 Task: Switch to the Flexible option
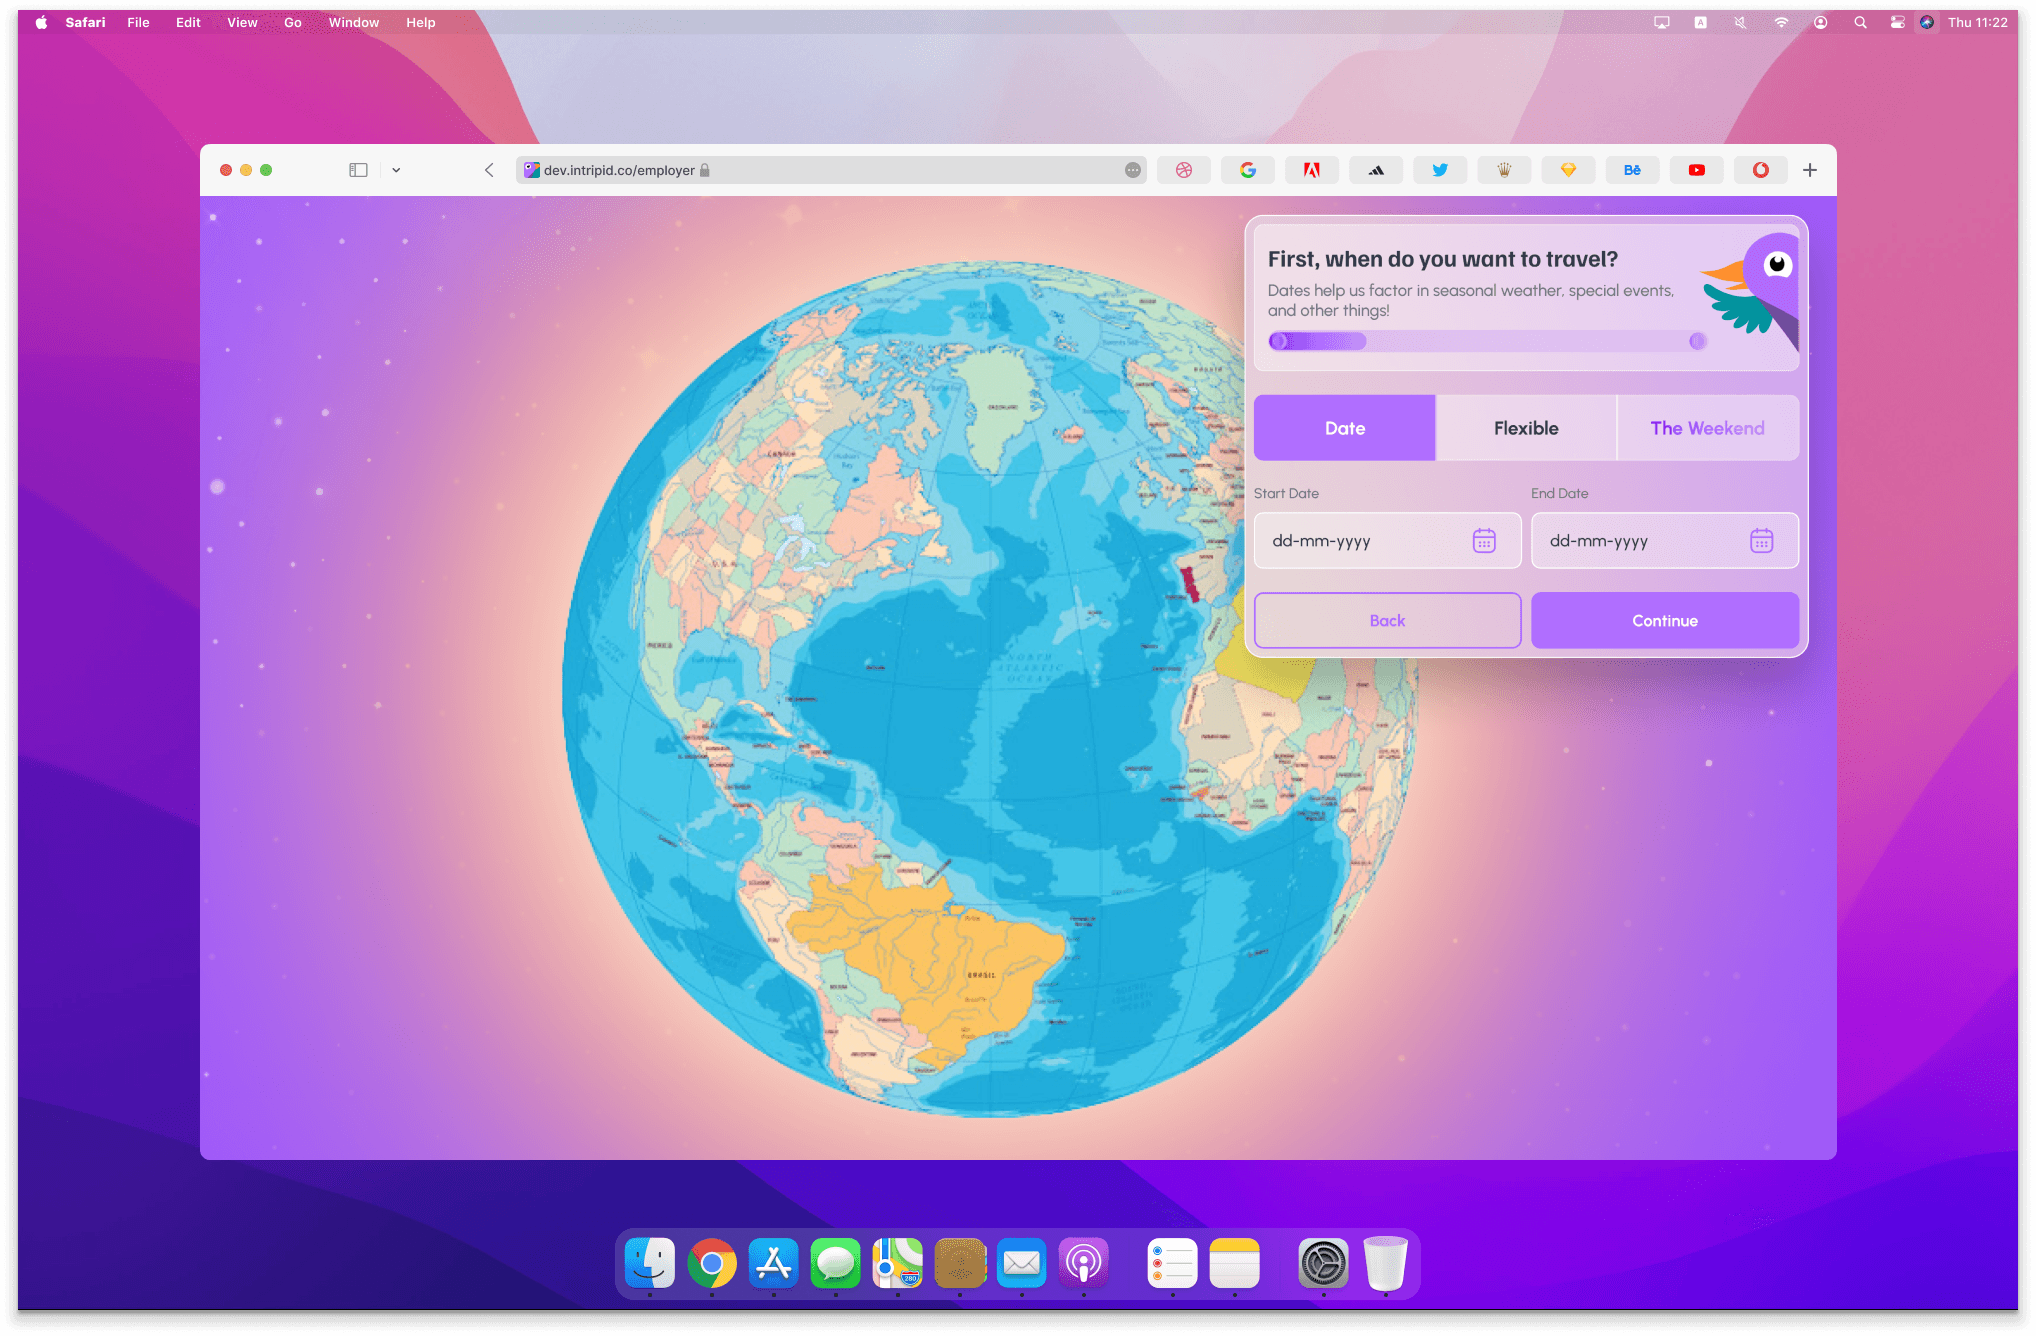[1526, 428]
